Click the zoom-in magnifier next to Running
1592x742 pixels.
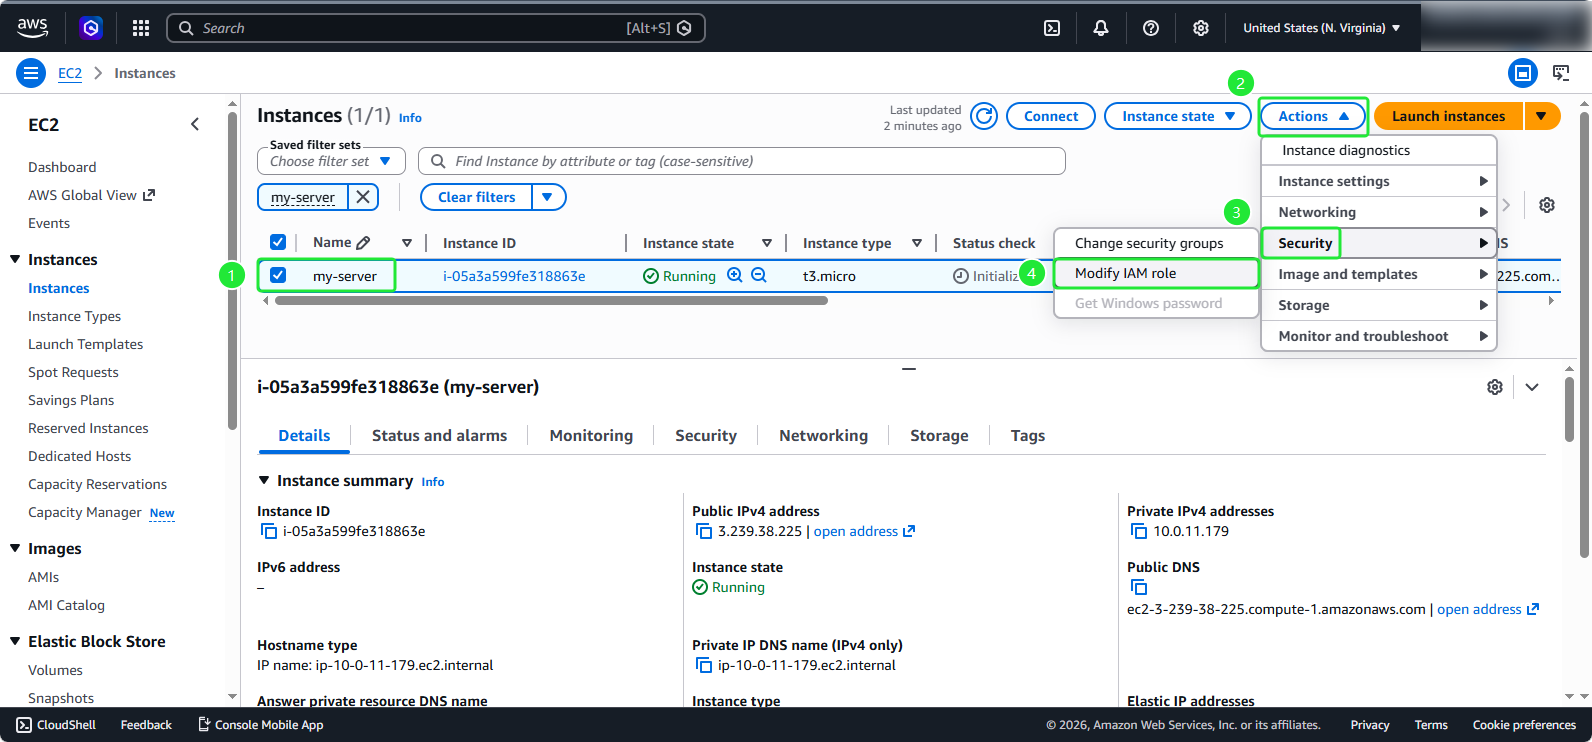pyautogui.click(x=735, y=275)
